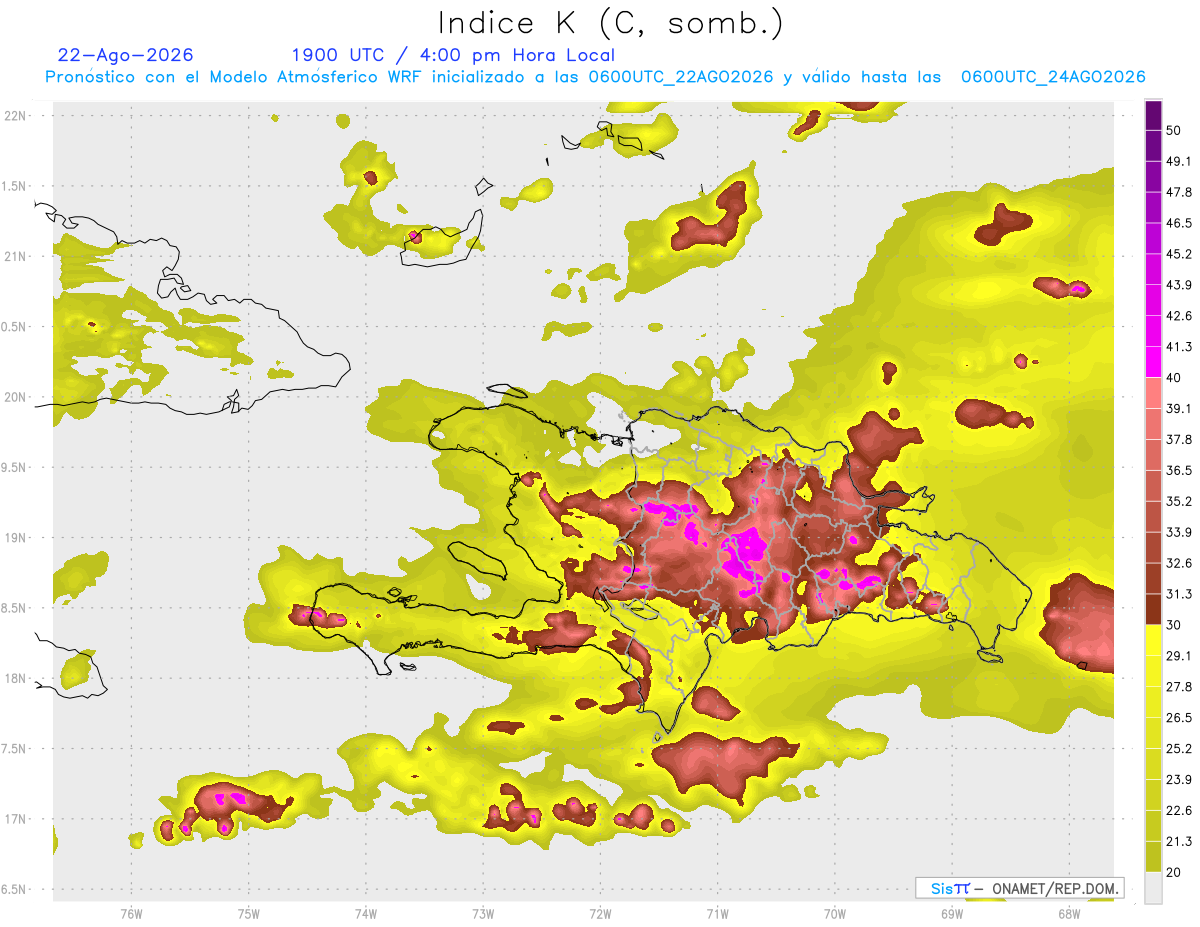Click longitude axis label "72W"

click(x=600, y=914)
